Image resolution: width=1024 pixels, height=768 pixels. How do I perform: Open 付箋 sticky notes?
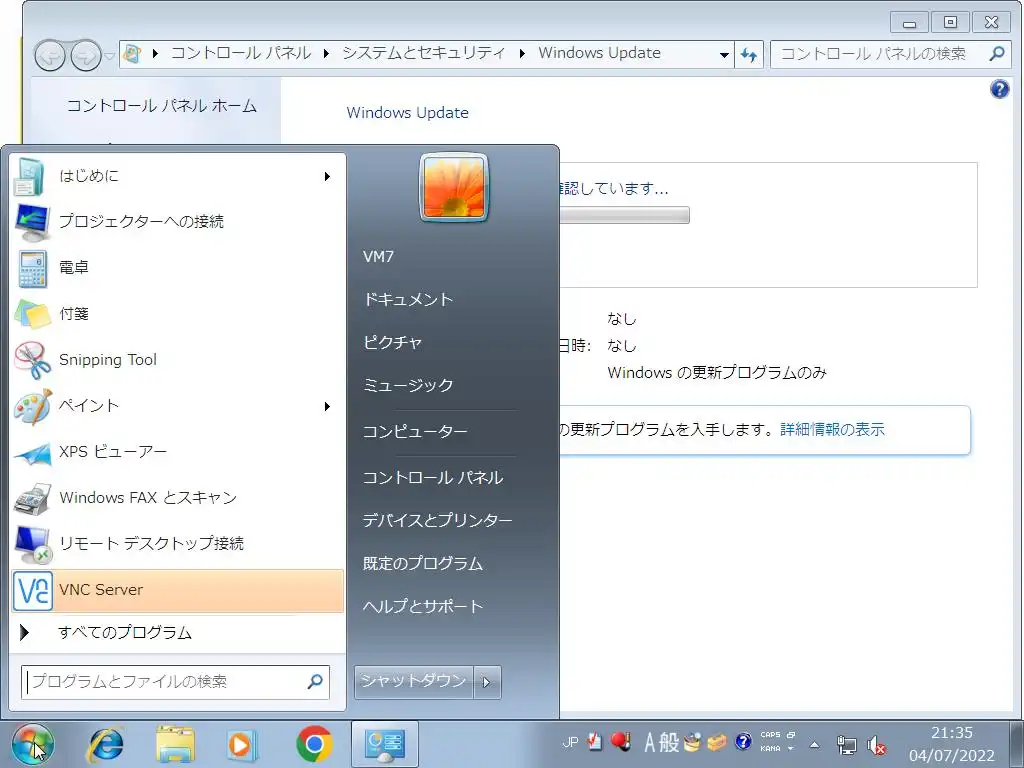pos(177,314)
